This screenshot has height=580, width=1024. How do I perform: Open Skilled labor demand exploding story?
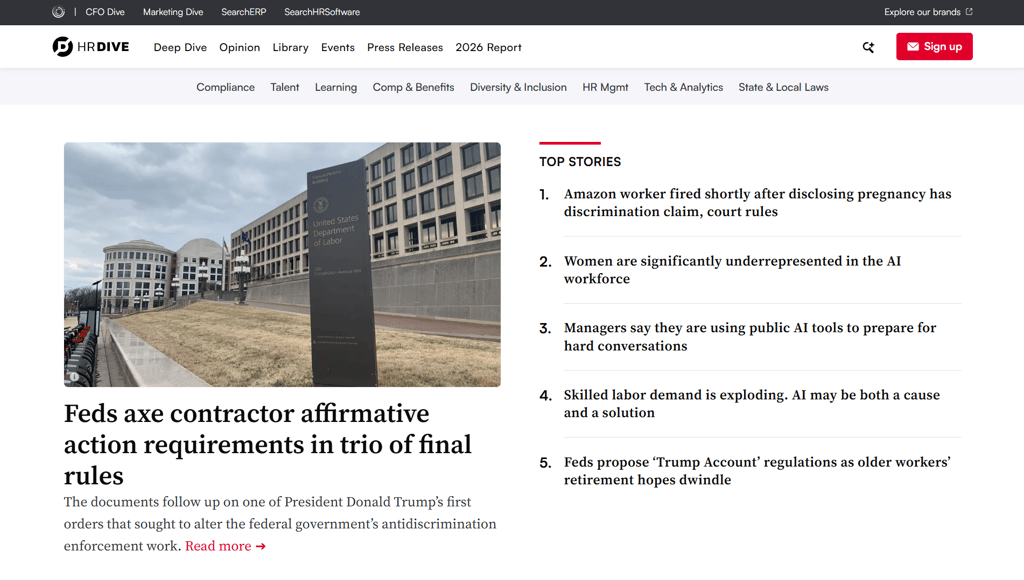(x=752, y=404)
